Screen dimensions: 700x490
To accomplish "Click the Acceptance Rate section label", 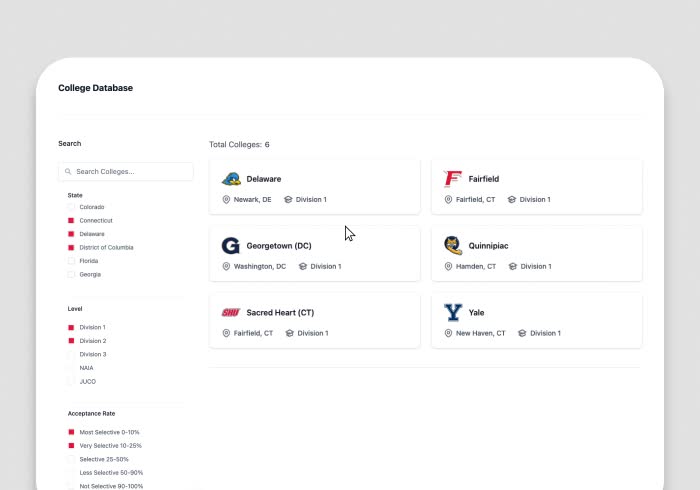I will (92, 414).
